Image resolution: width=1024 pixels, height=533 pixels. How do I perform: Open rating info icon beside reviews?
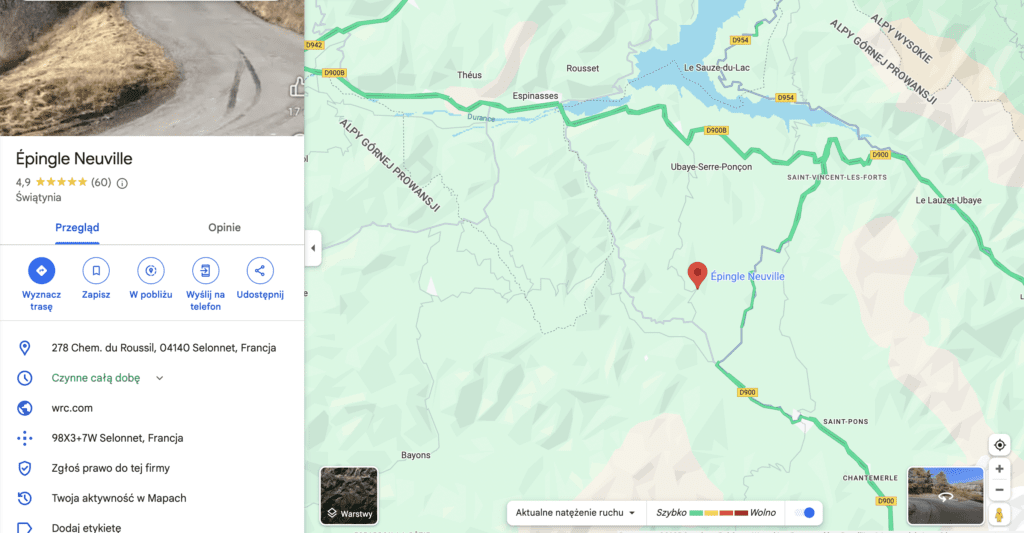click(122, 183)
